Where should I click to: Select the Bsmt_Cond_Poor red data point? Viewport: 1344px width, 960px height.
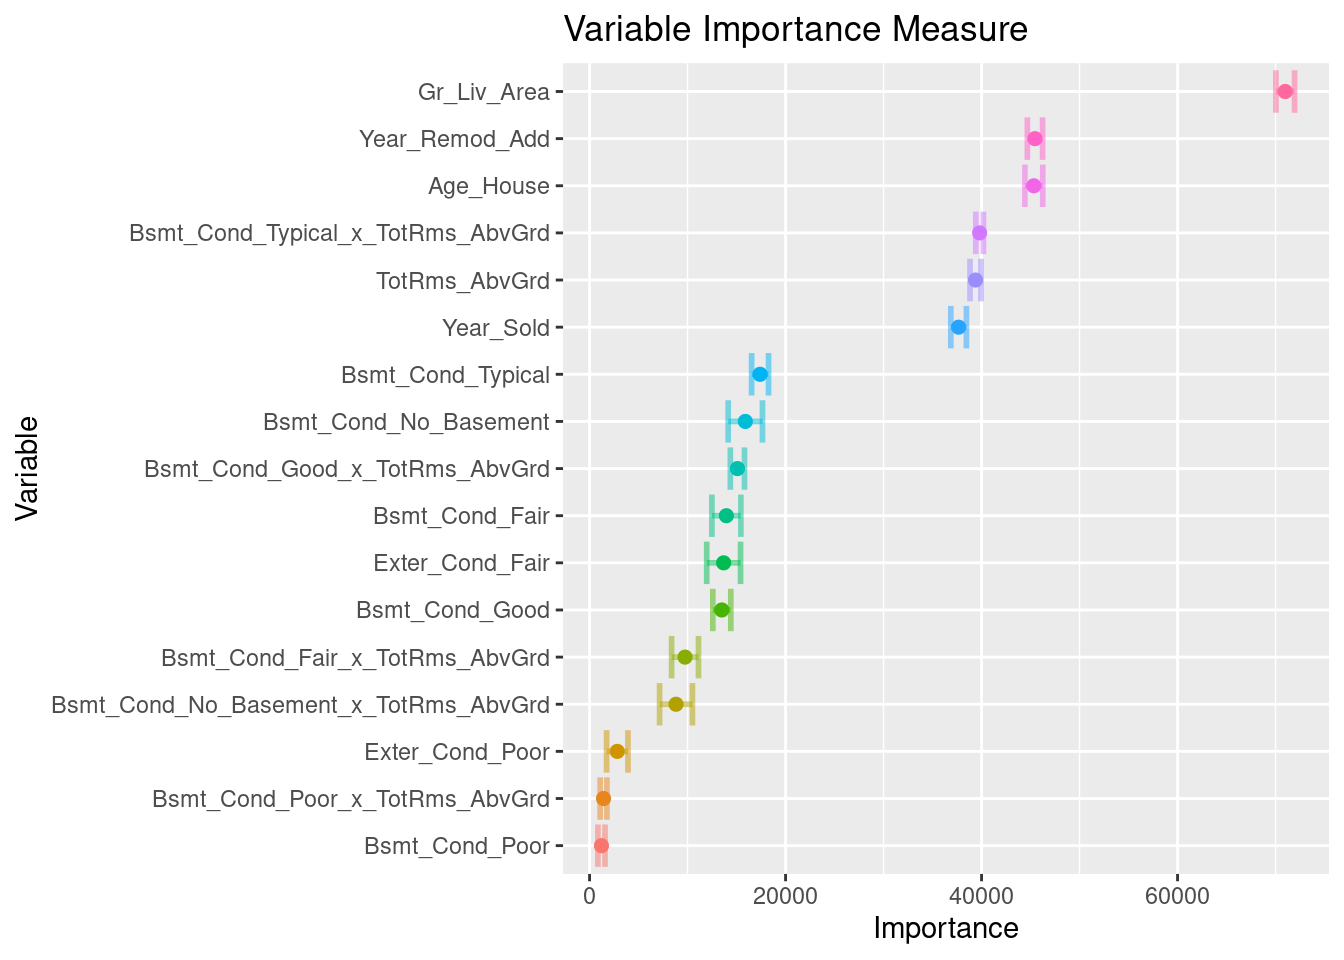[601, 846]
